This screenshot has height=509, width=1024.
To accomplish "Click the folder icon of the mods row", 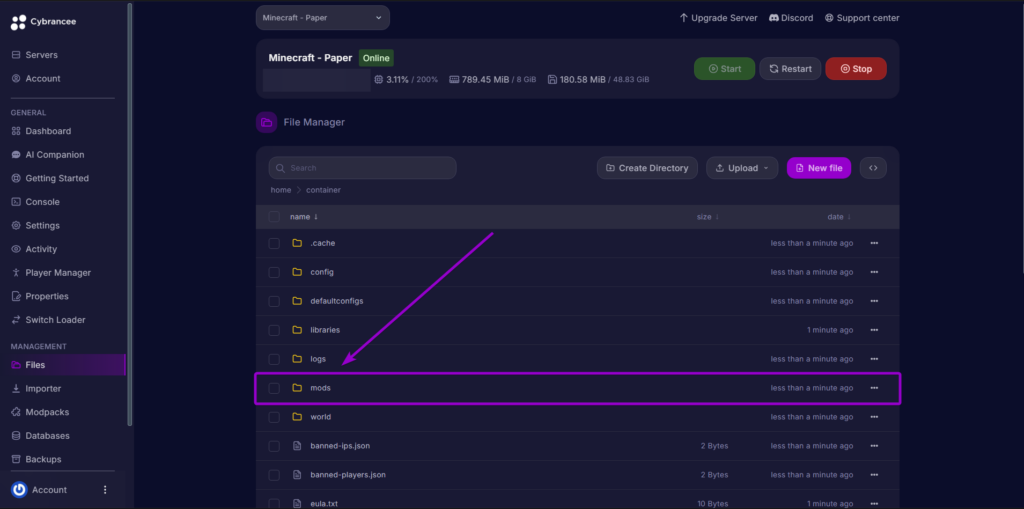I will 297,388.
